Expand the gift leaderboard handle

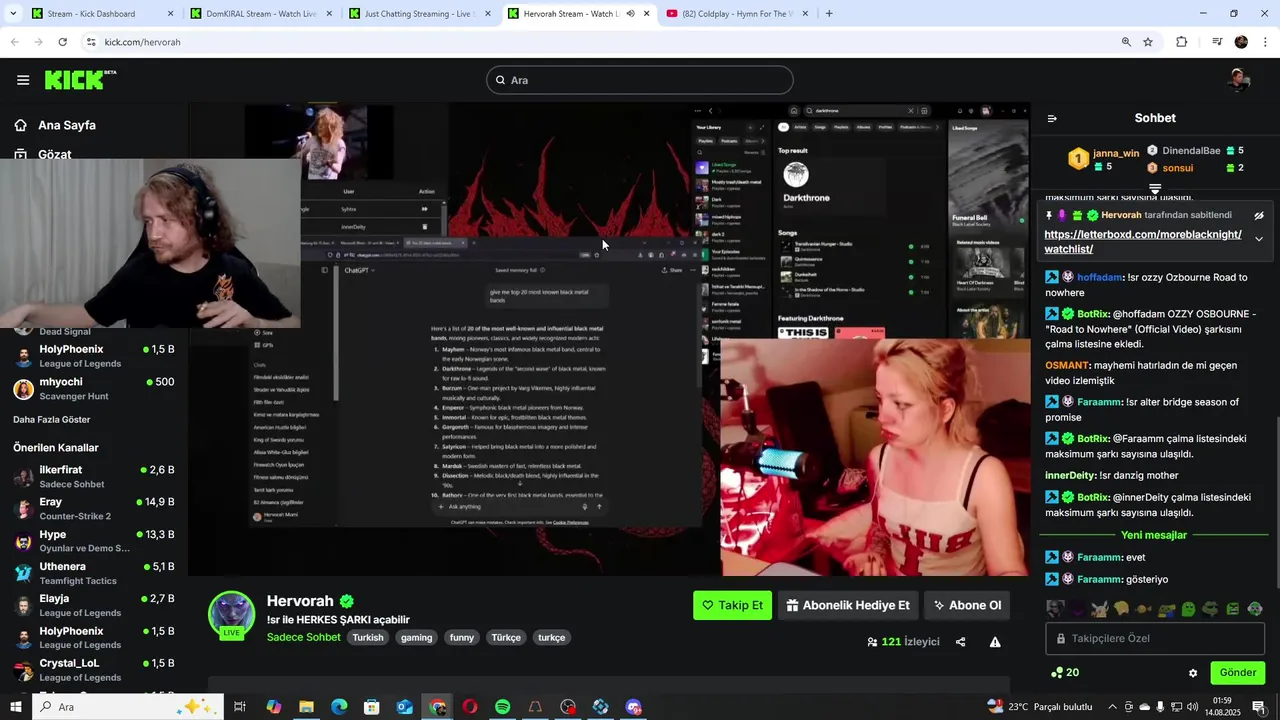coord(1155,188)
